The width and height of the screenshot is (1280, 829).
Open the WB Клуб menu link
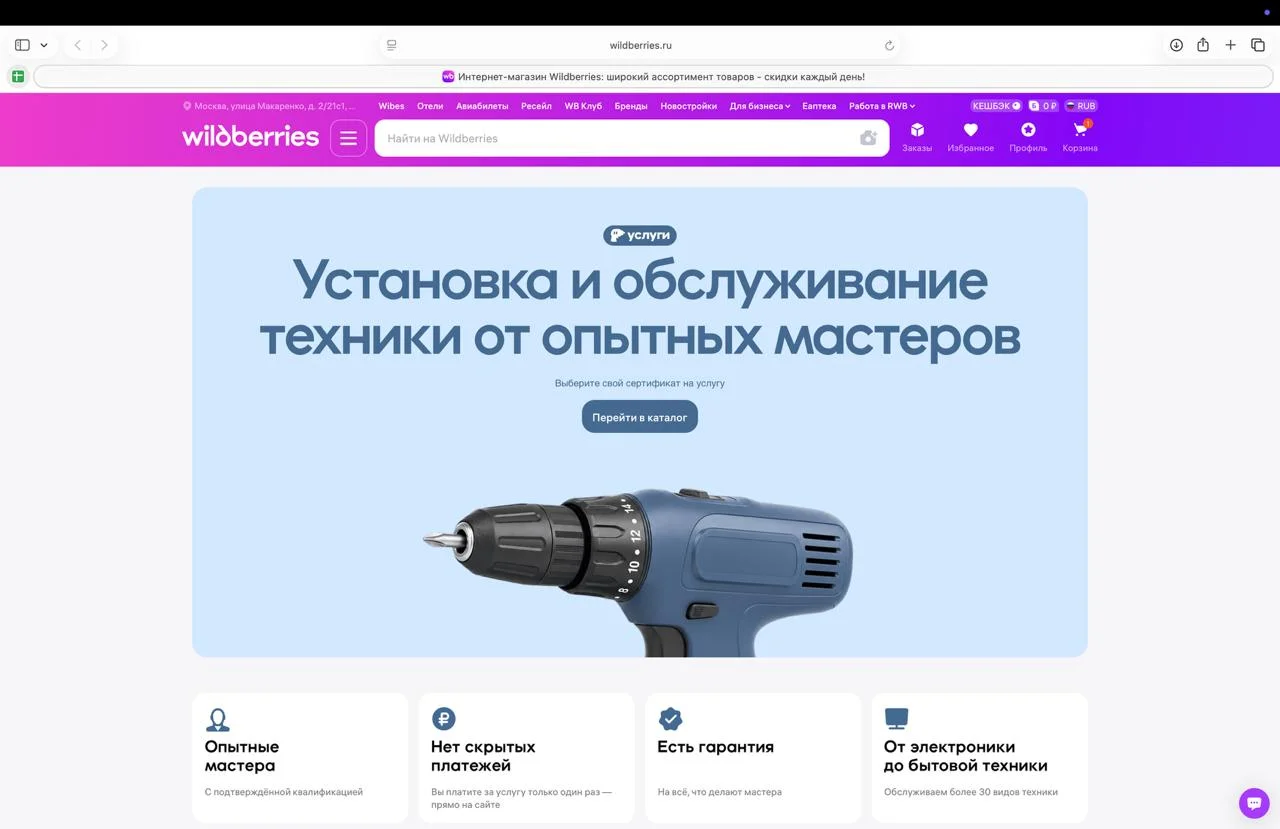point(583,106)
